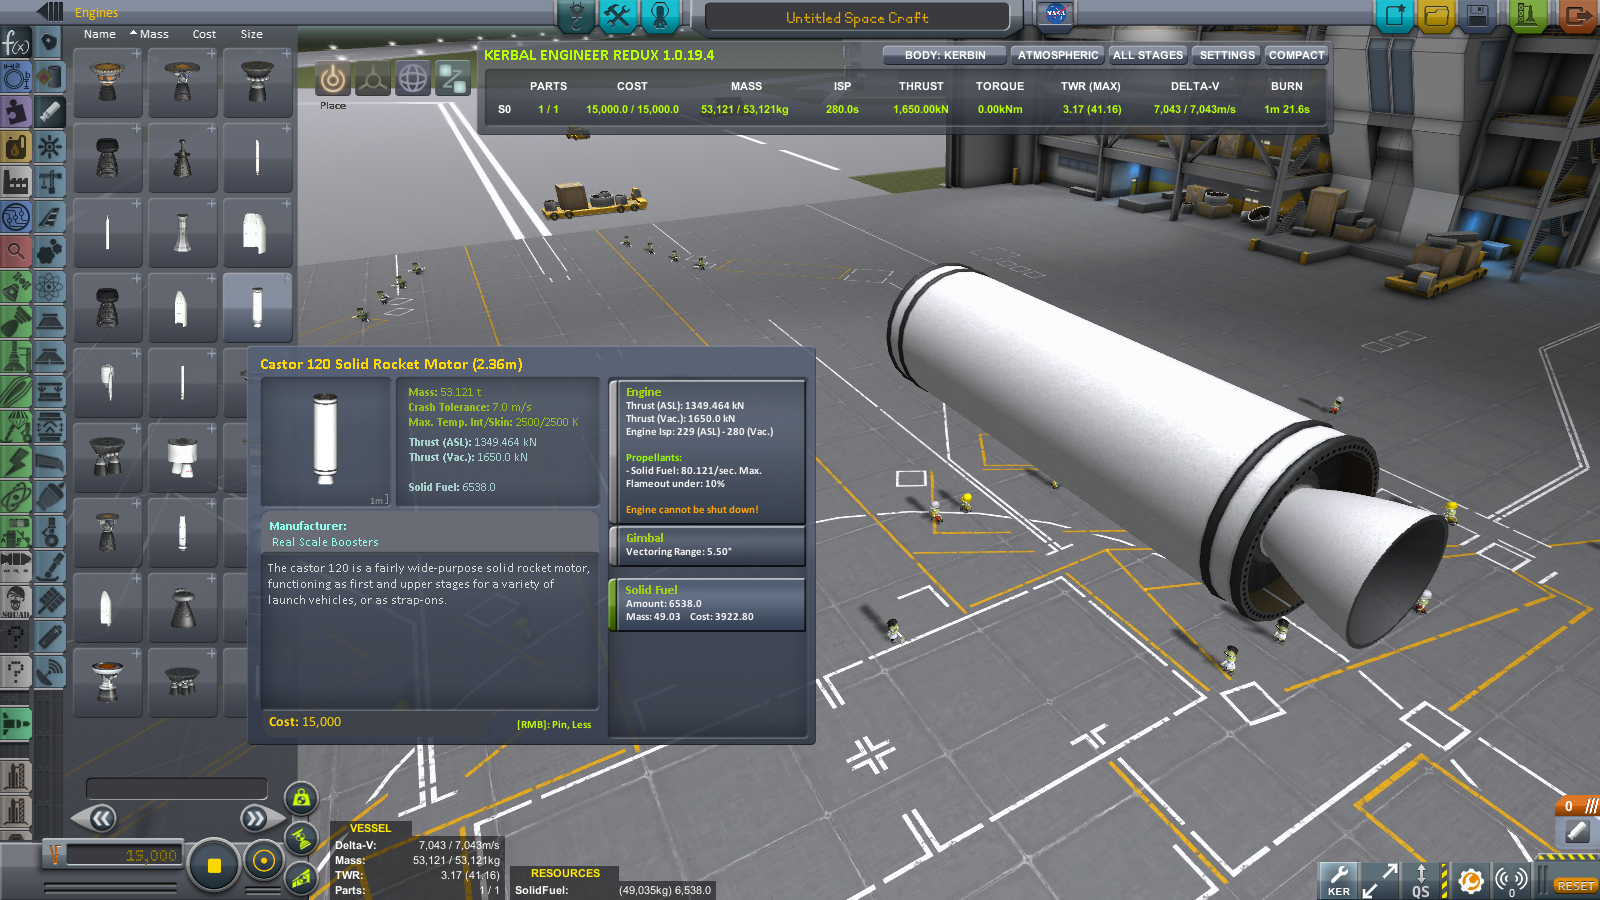
Task: Open BODY: KERBIN selector
Action: [944, 55]
